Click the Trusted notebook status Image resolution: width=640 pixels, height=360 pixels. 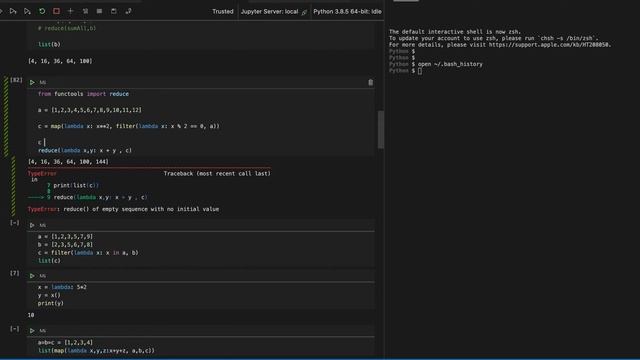[x=223, y=11]
